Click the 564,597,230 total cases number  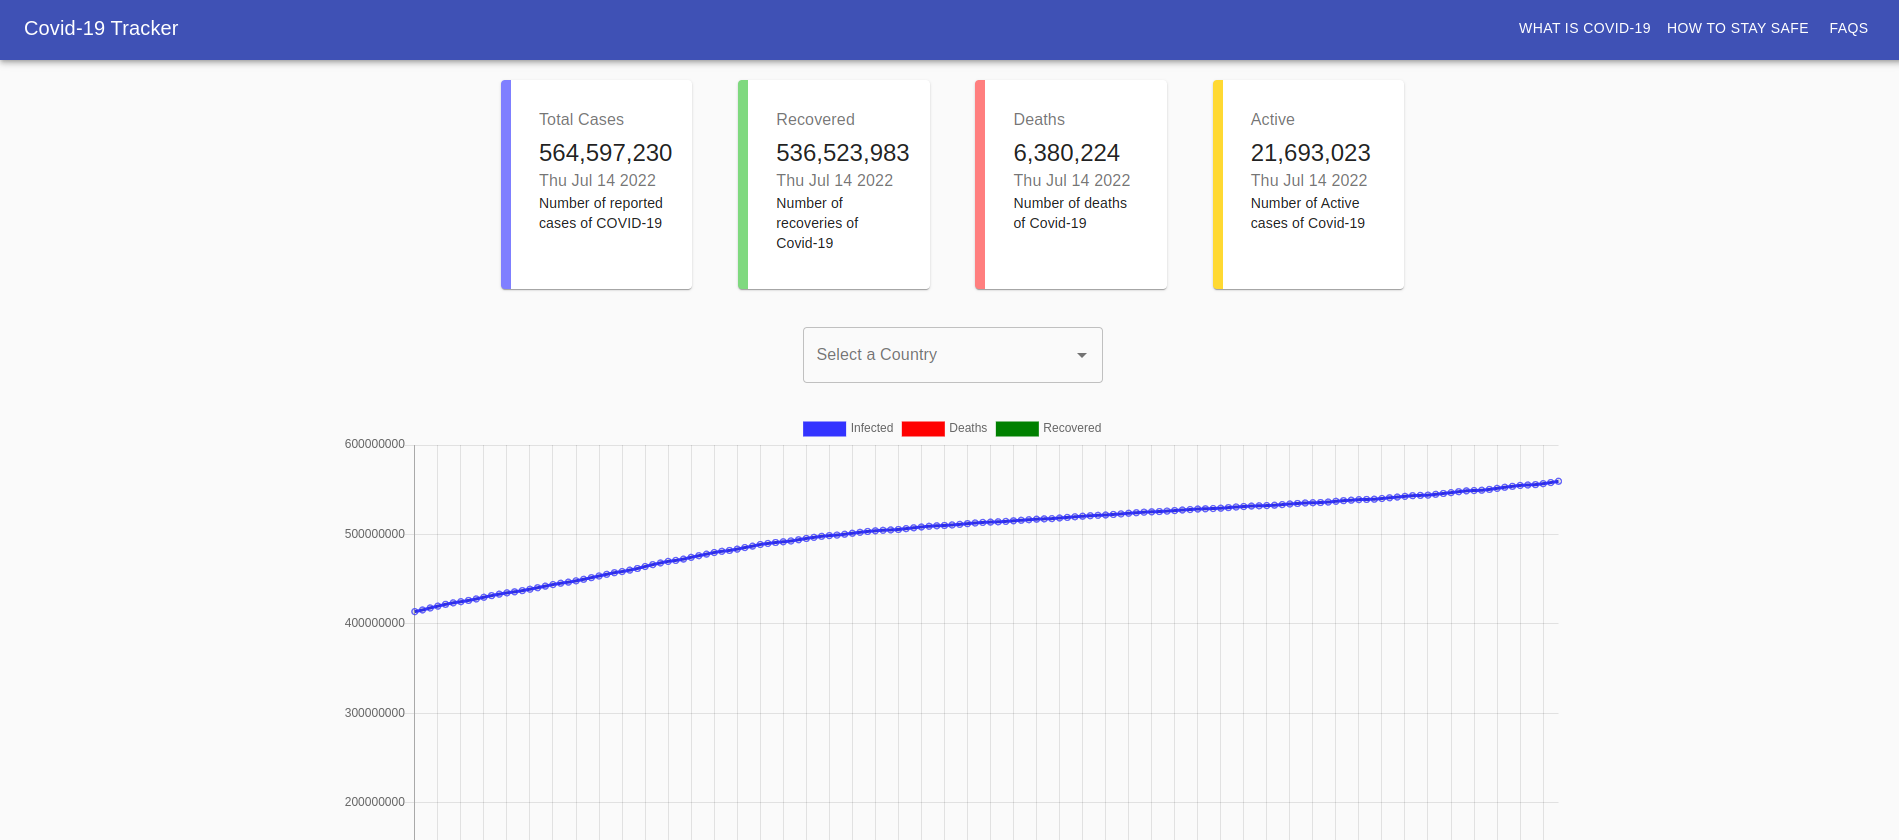point(605,153)
